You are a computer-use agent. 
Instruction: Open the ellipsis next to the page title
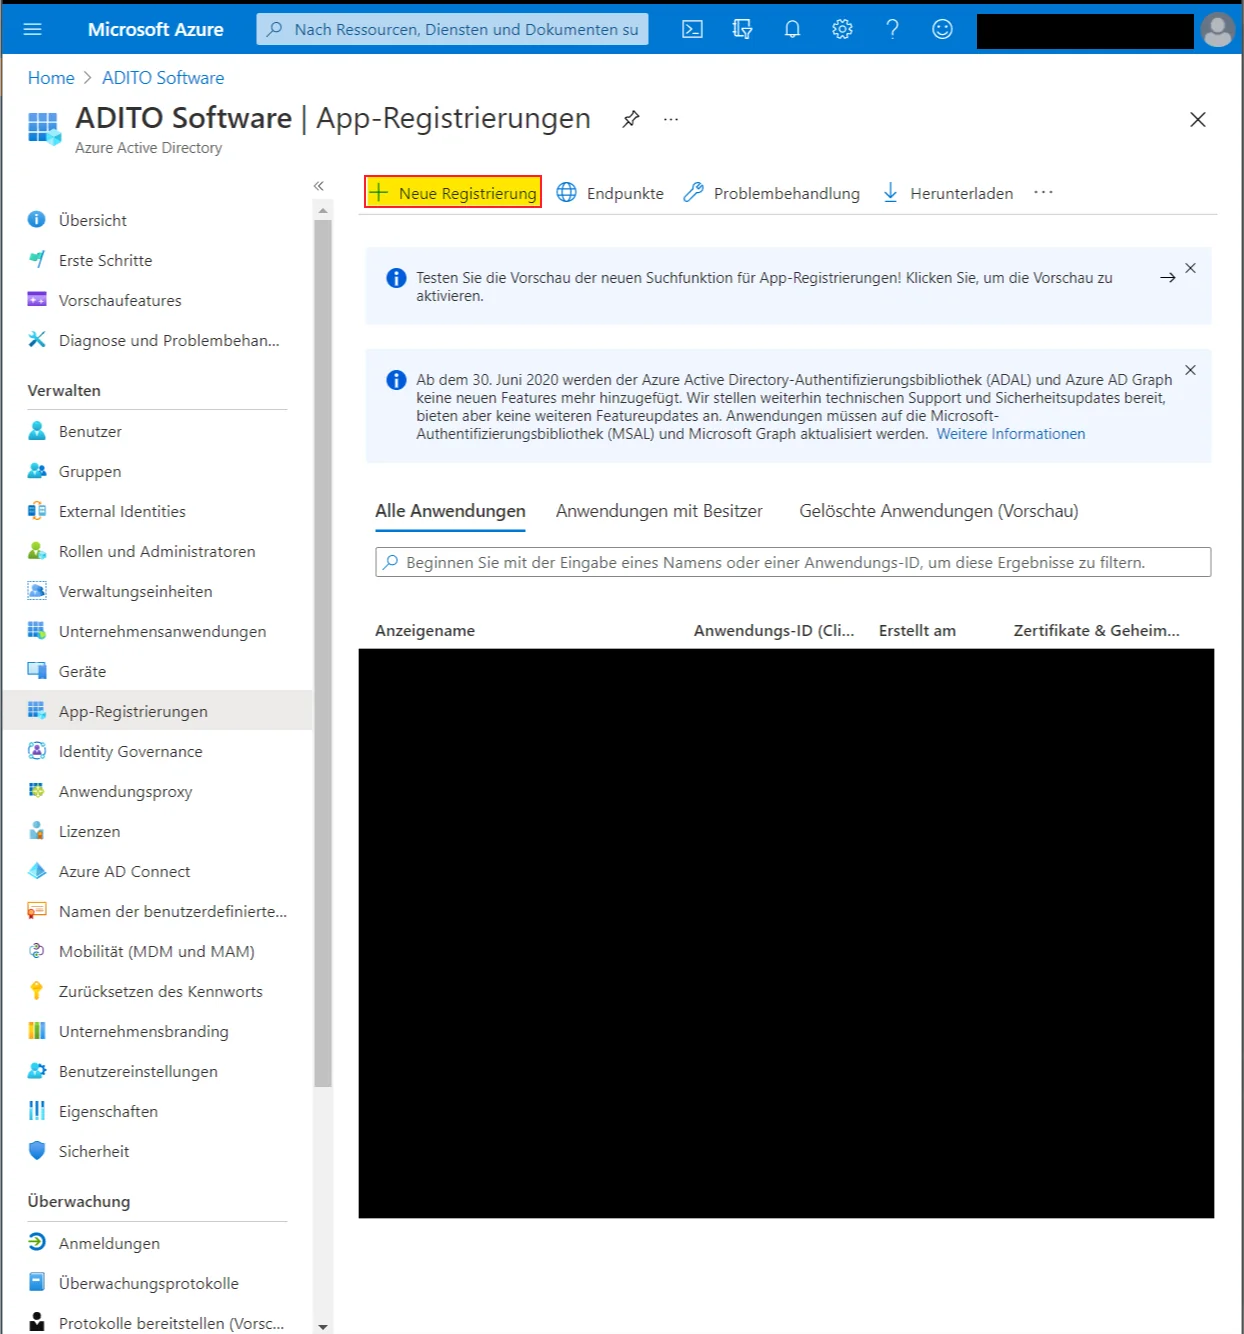pos(671,119)
